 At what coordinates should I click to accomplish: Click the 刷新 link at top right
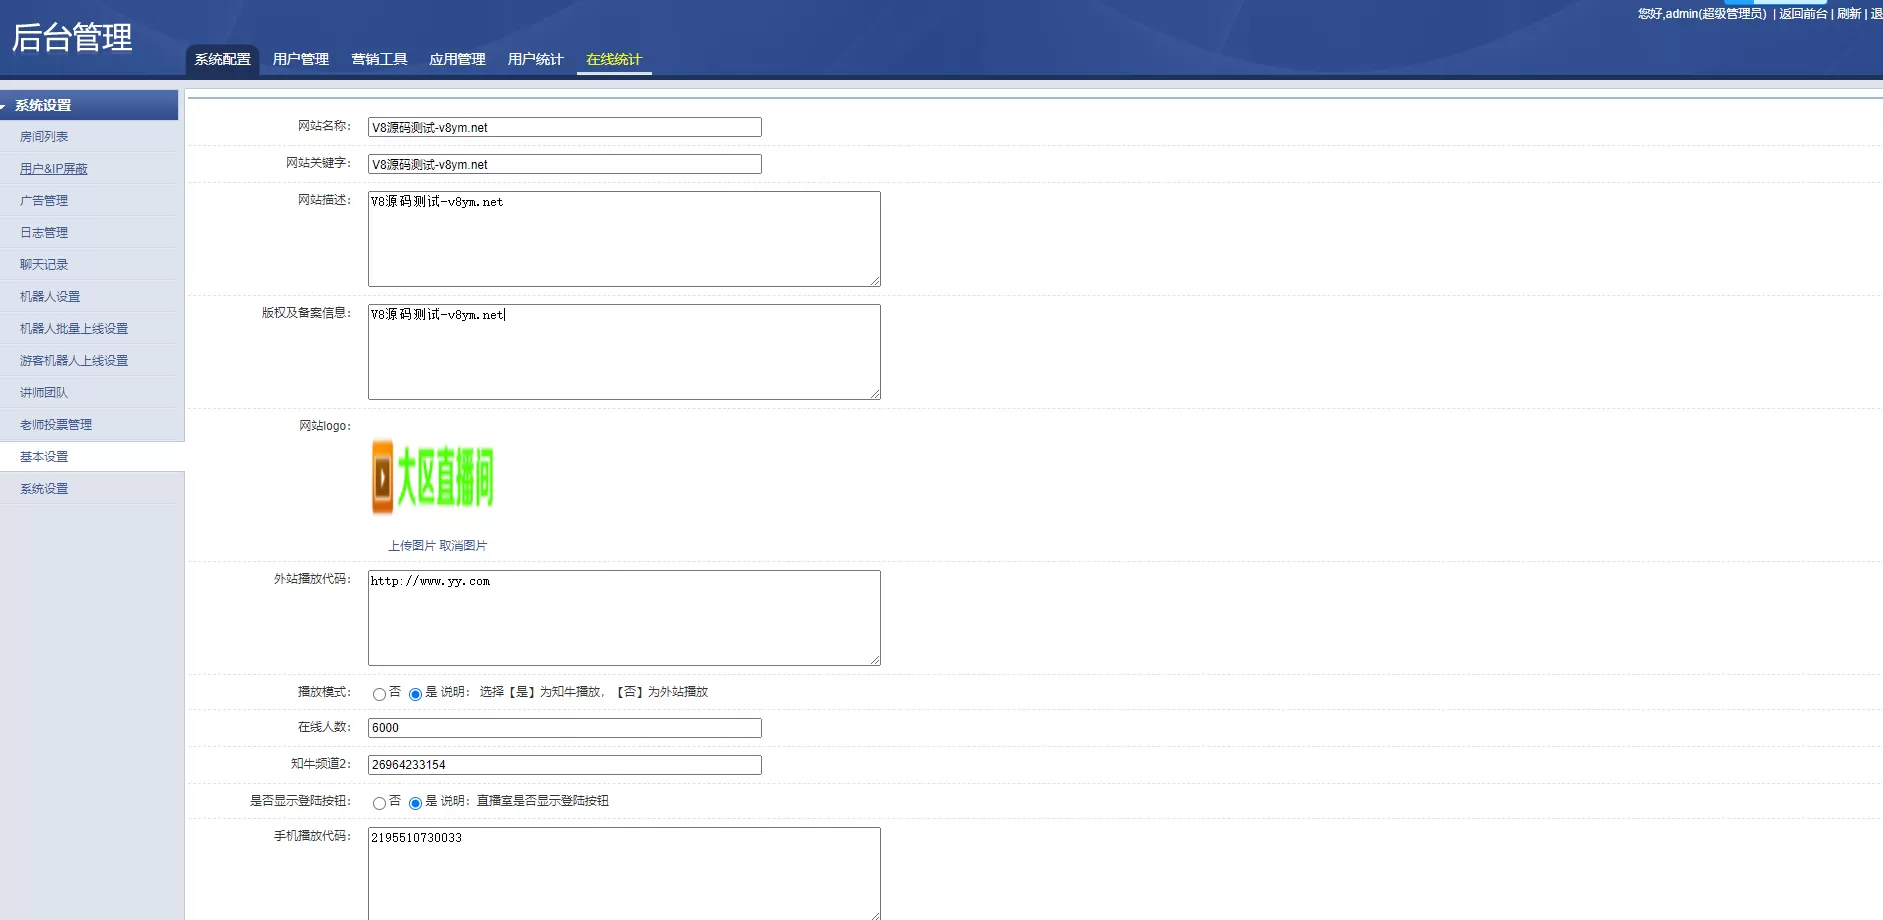click(x=1848, y=13)
